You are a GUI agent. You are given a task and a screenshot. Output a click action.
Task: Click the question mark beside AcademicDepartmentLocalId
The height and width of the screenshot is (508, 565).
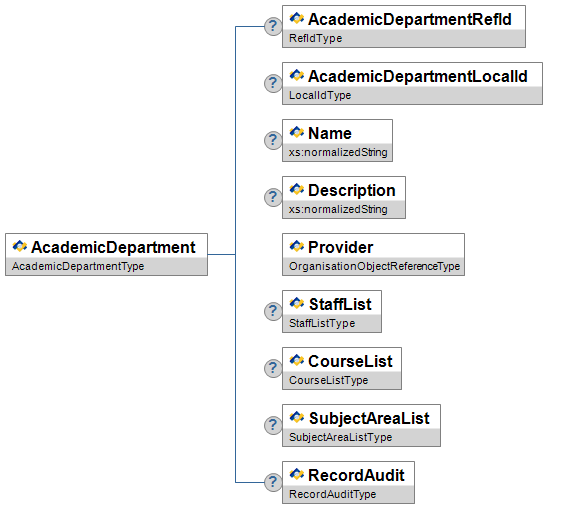[x=273, y=83]
